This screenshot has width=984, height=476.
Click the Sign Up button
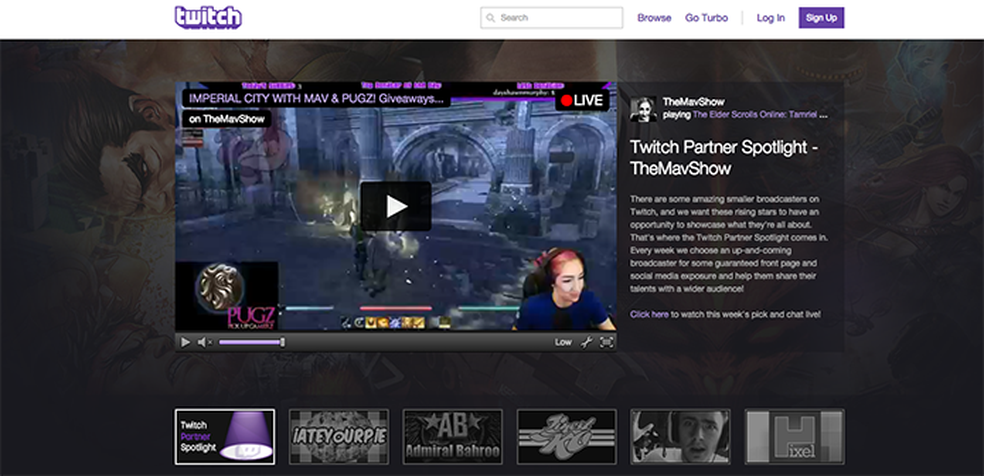821,18
